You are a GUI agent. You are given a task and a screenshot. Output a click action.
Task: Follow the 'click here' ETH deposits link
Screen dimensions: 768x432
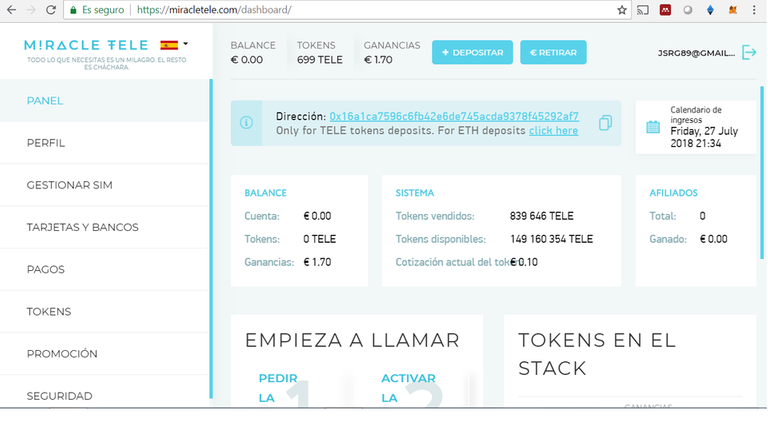point(553,131)
